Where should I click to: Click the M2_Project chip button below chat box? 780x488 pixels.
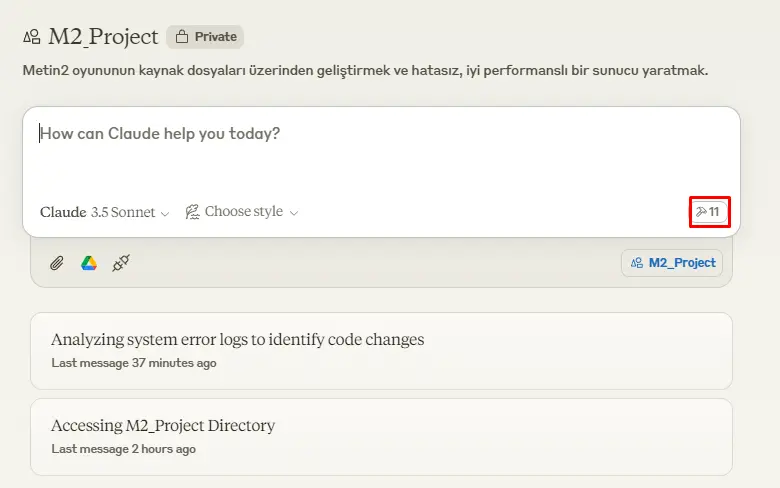[672, 263]
